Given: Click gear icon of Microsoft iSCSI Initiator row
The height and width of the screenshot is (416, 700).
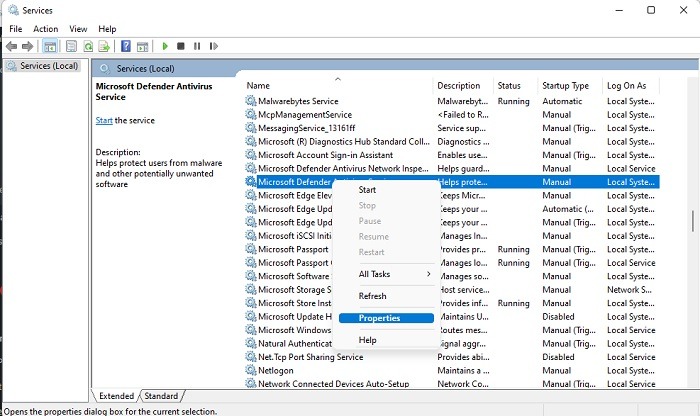Looking at the screenshot, I should tap(251, 236).
